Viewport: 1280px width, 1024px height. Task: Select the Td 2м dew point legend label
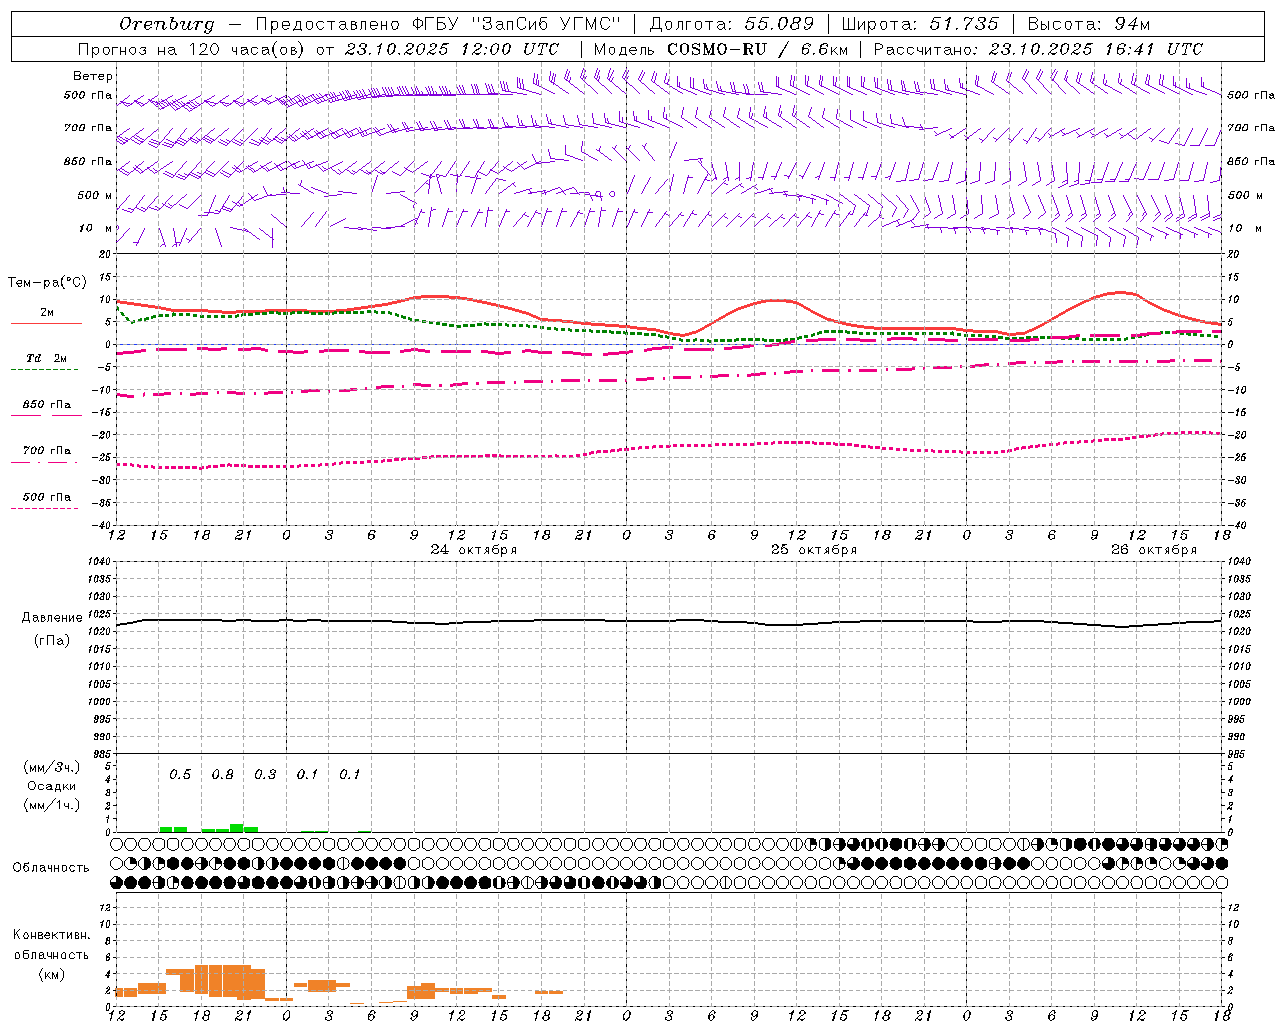[47, 358]
